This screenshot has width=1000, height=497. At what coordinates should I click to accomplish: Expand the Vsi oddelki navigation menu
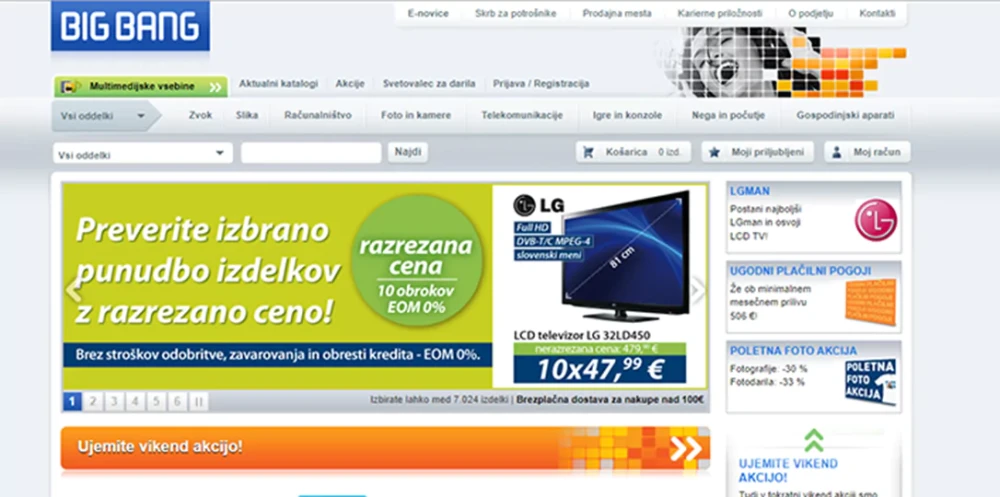point(104,116)
